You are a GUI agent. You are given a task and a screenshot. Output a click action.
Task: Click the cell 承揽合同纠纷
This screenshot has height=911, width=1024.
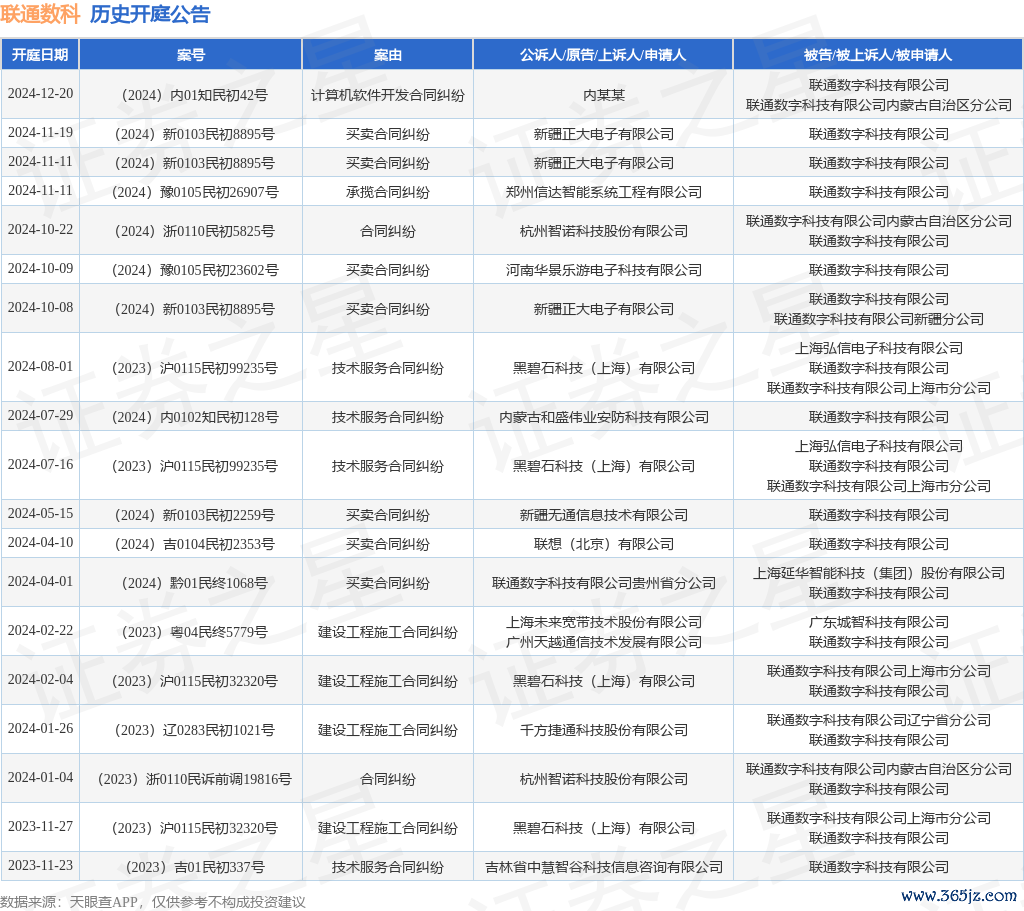click(387, 192)
